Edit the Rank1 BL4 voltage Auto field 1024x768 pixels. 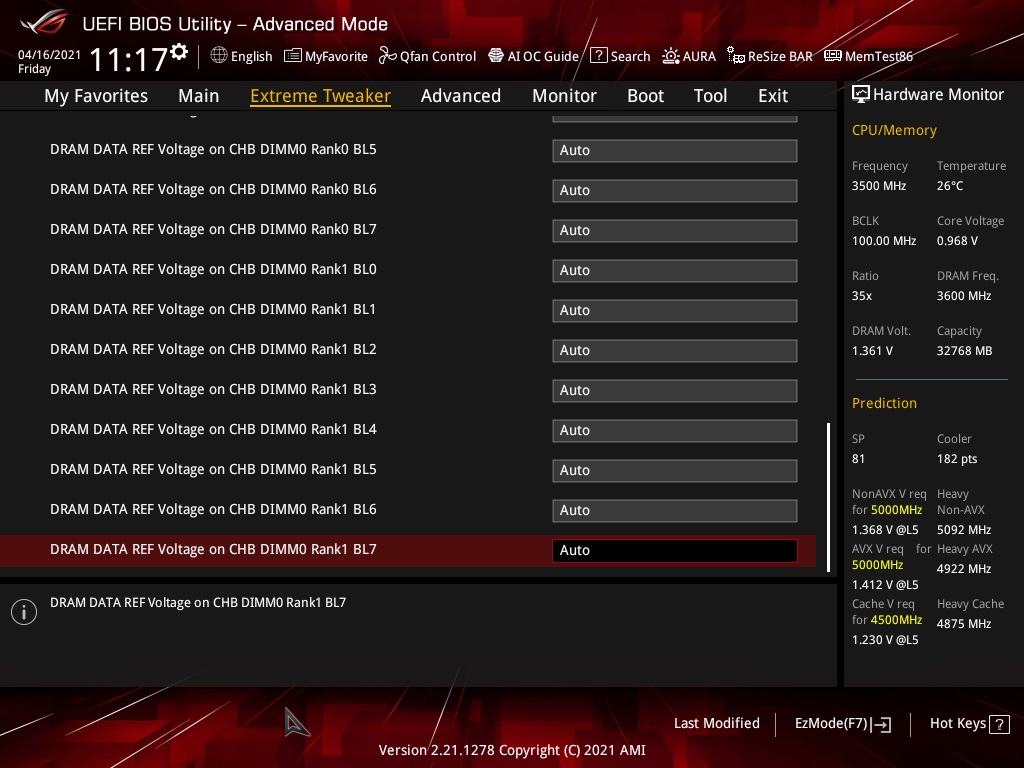point(675,430)
